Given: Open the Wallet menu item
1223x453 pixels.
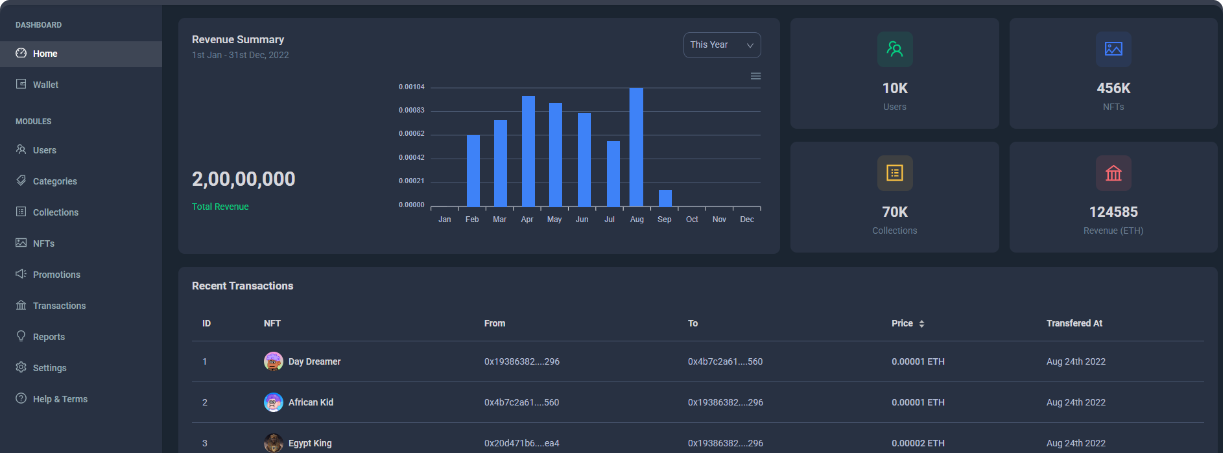Looking at the screenshot, I should [81, 85].
